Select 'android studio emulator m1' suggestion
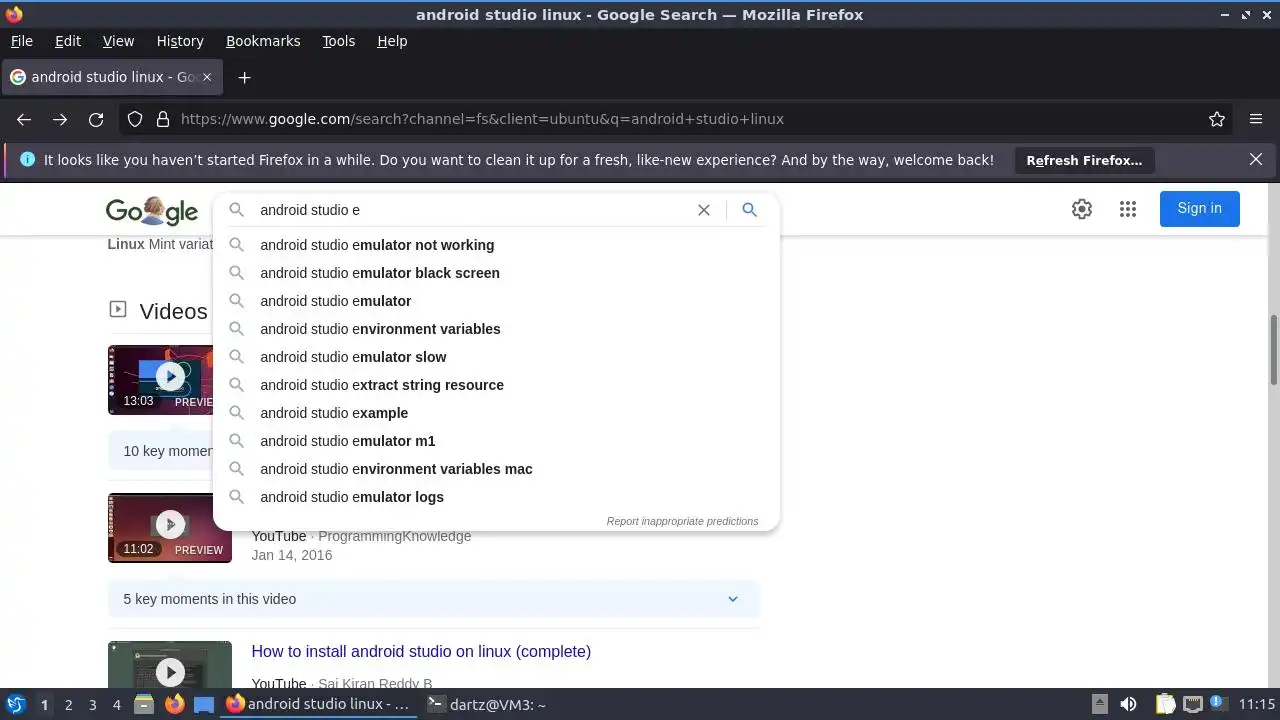The width and height of the screenshot is (1280, 720). 496,441
